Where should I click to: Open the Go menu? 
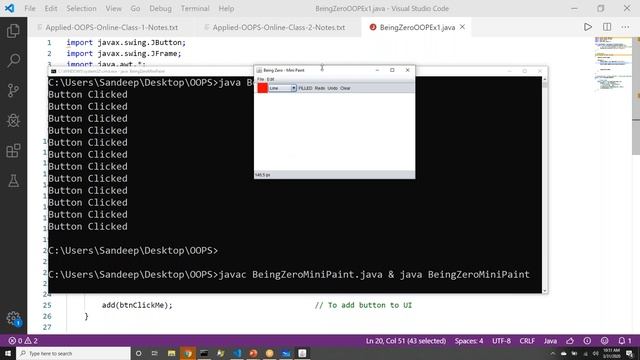(x=135, y=8)
